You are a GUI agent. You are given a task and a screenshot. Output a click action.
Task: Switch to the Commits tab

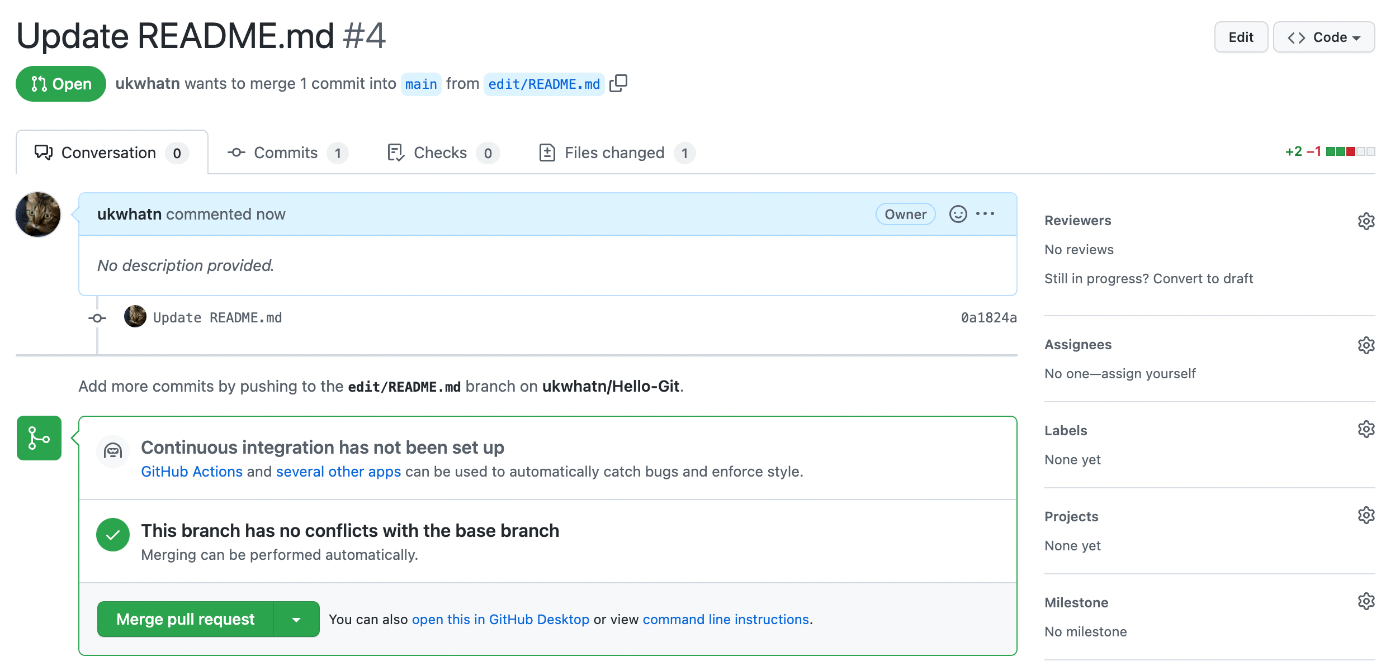click(287, 152)
